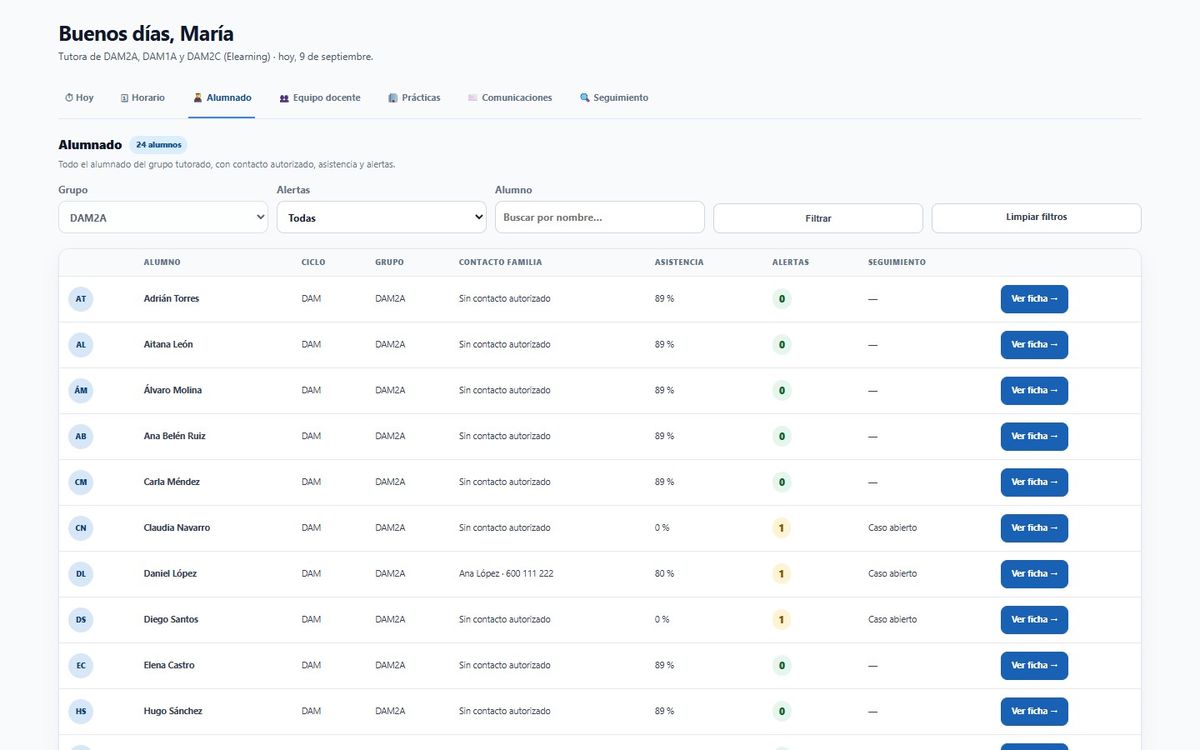This screenshot has width=1200, height=750.
Task: Apply filters with the Filtrar button
Action: pos(818,218)
